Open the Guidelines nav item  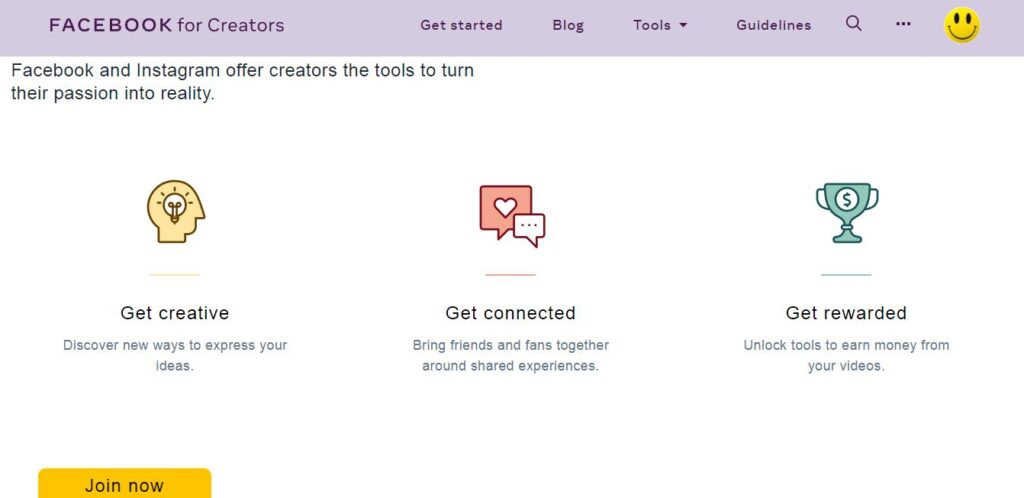coord(774,25)
